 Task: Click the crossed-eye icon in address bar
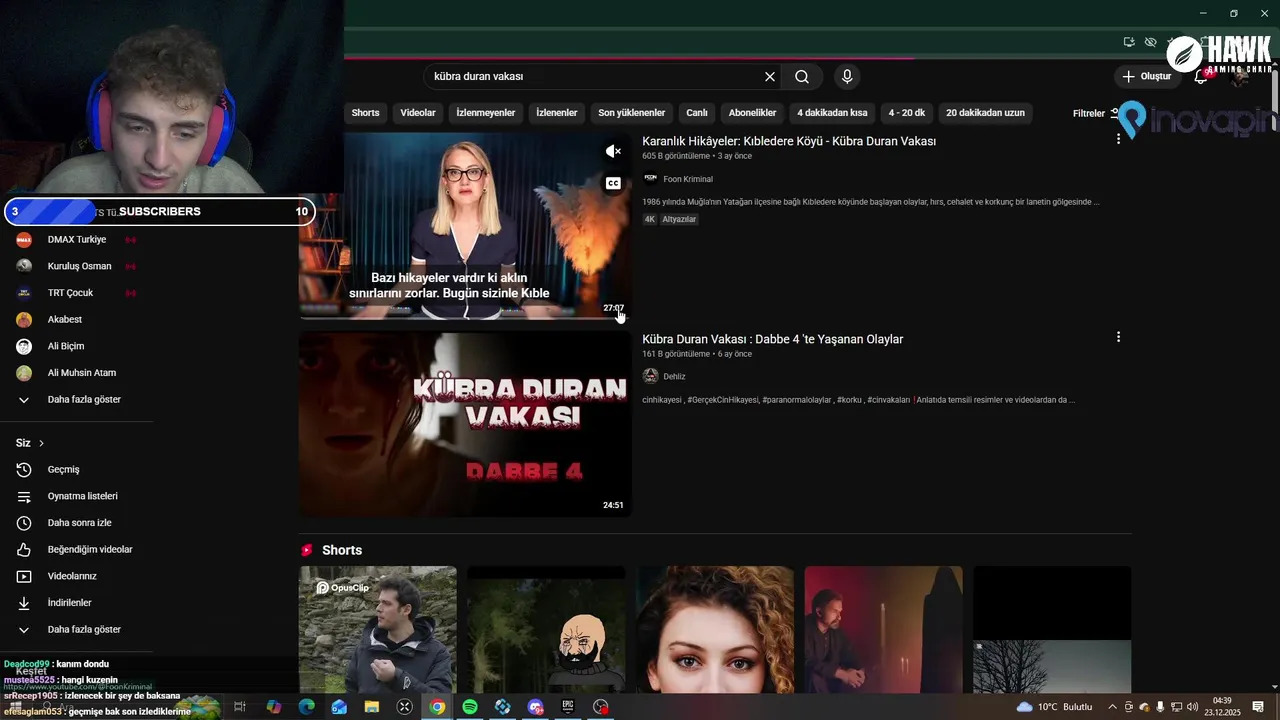click(x=1151, y=42)
